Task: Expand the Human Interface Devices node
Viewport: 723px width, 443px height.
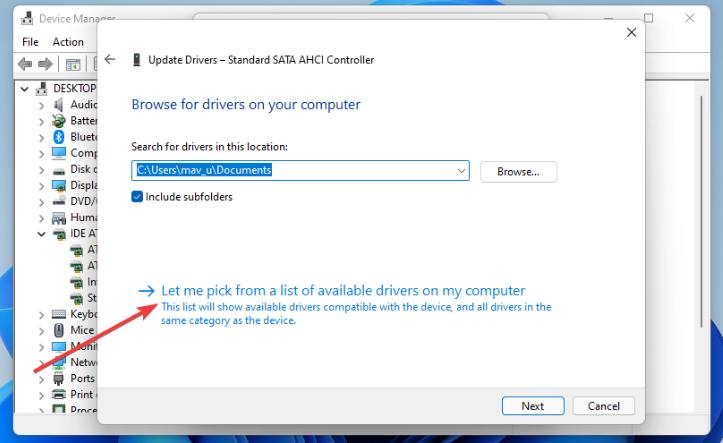Action: pyautogui.click(x=42, y=217)
